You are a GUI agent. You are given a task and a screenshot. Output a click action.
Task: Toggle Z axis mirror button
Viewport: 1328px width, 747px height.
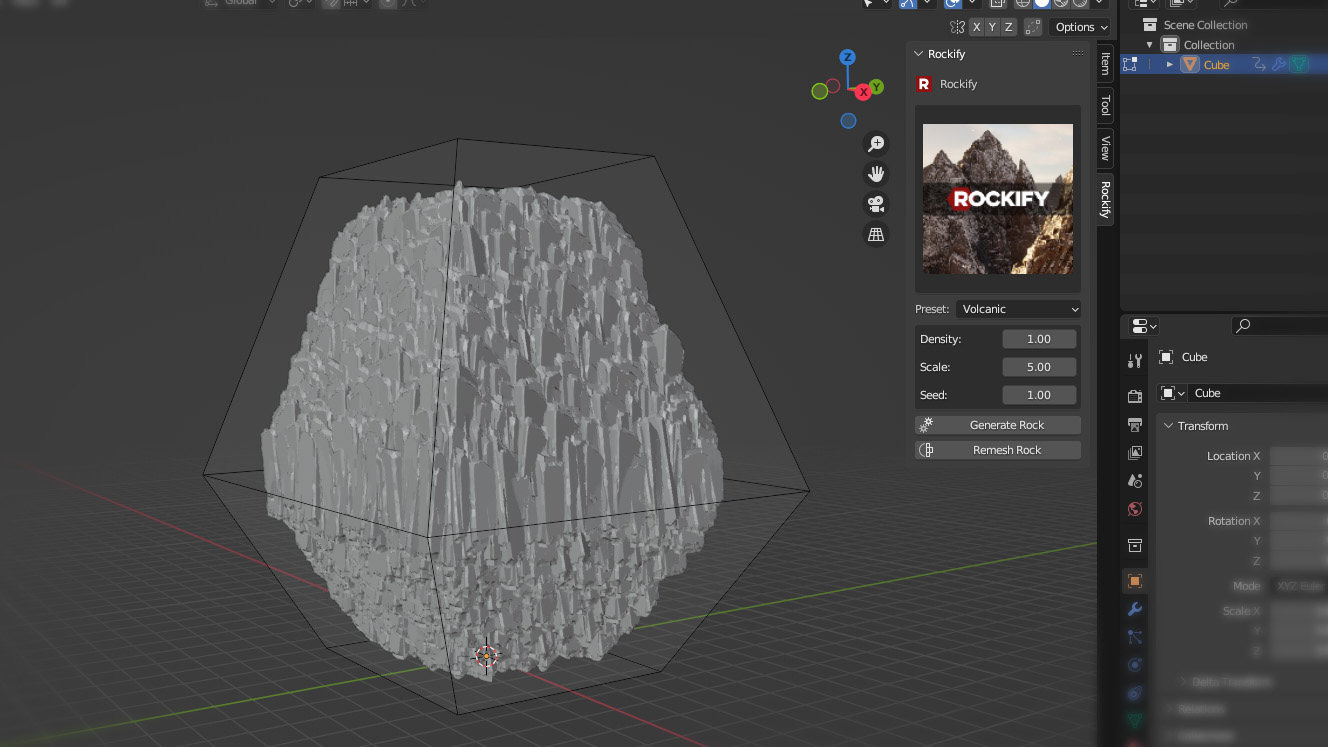(1008, 27)
